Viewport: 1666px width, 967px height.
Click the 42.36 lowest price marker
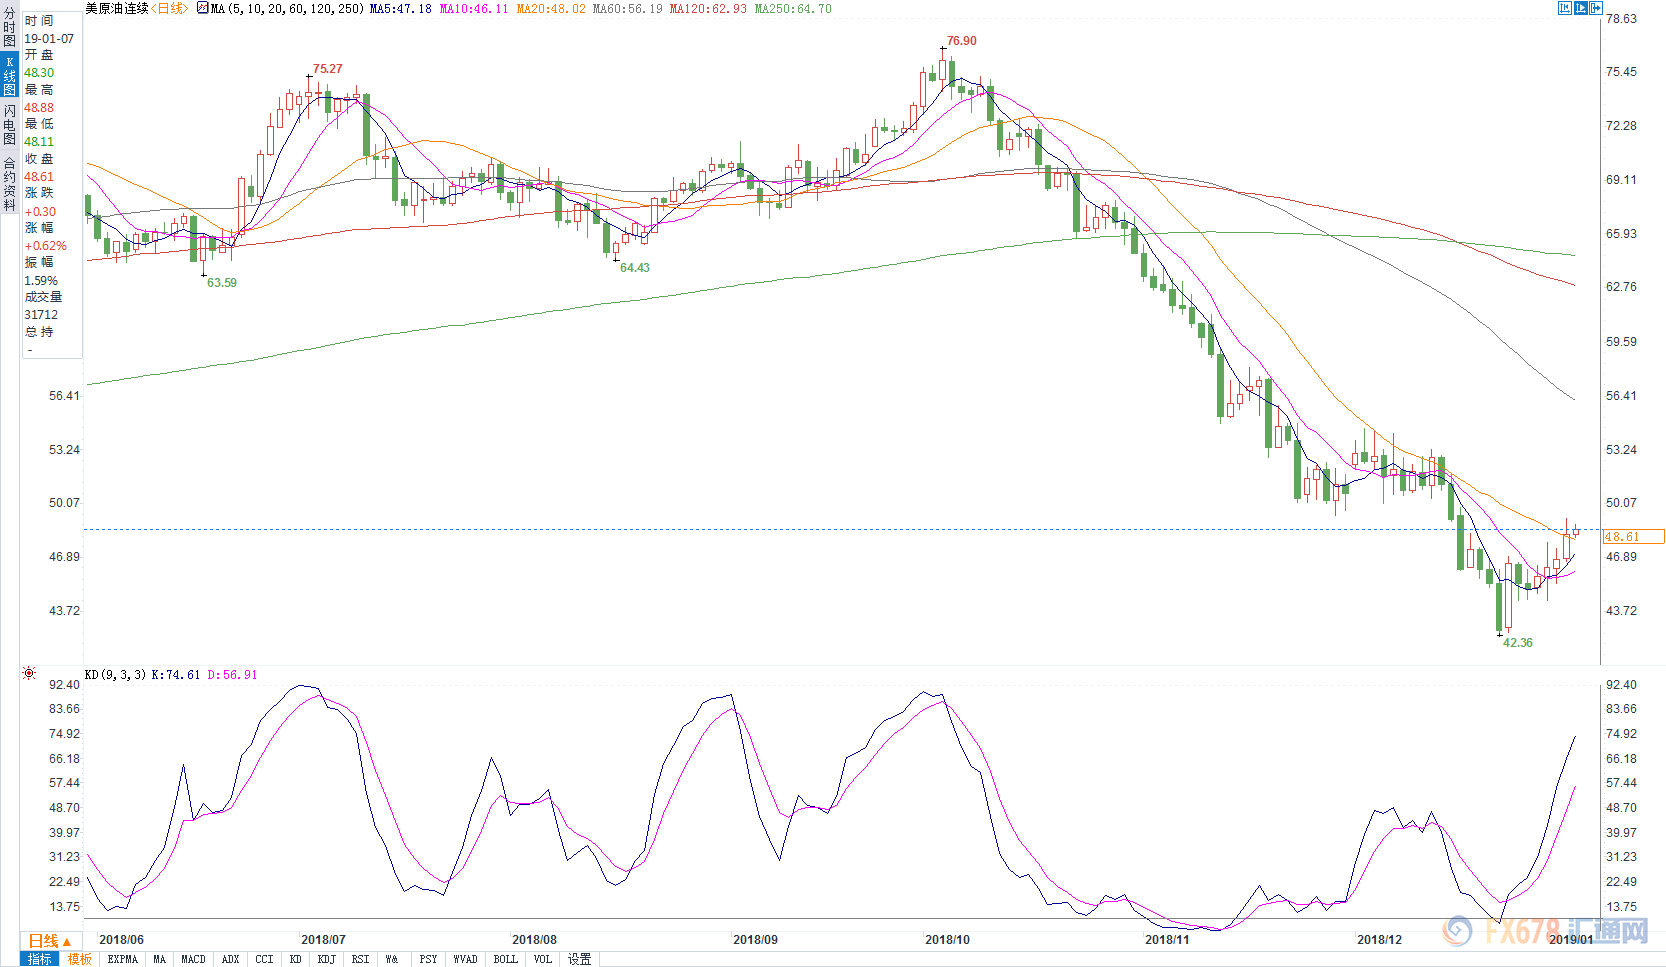pyautogui.click(x=1518, y=643)
